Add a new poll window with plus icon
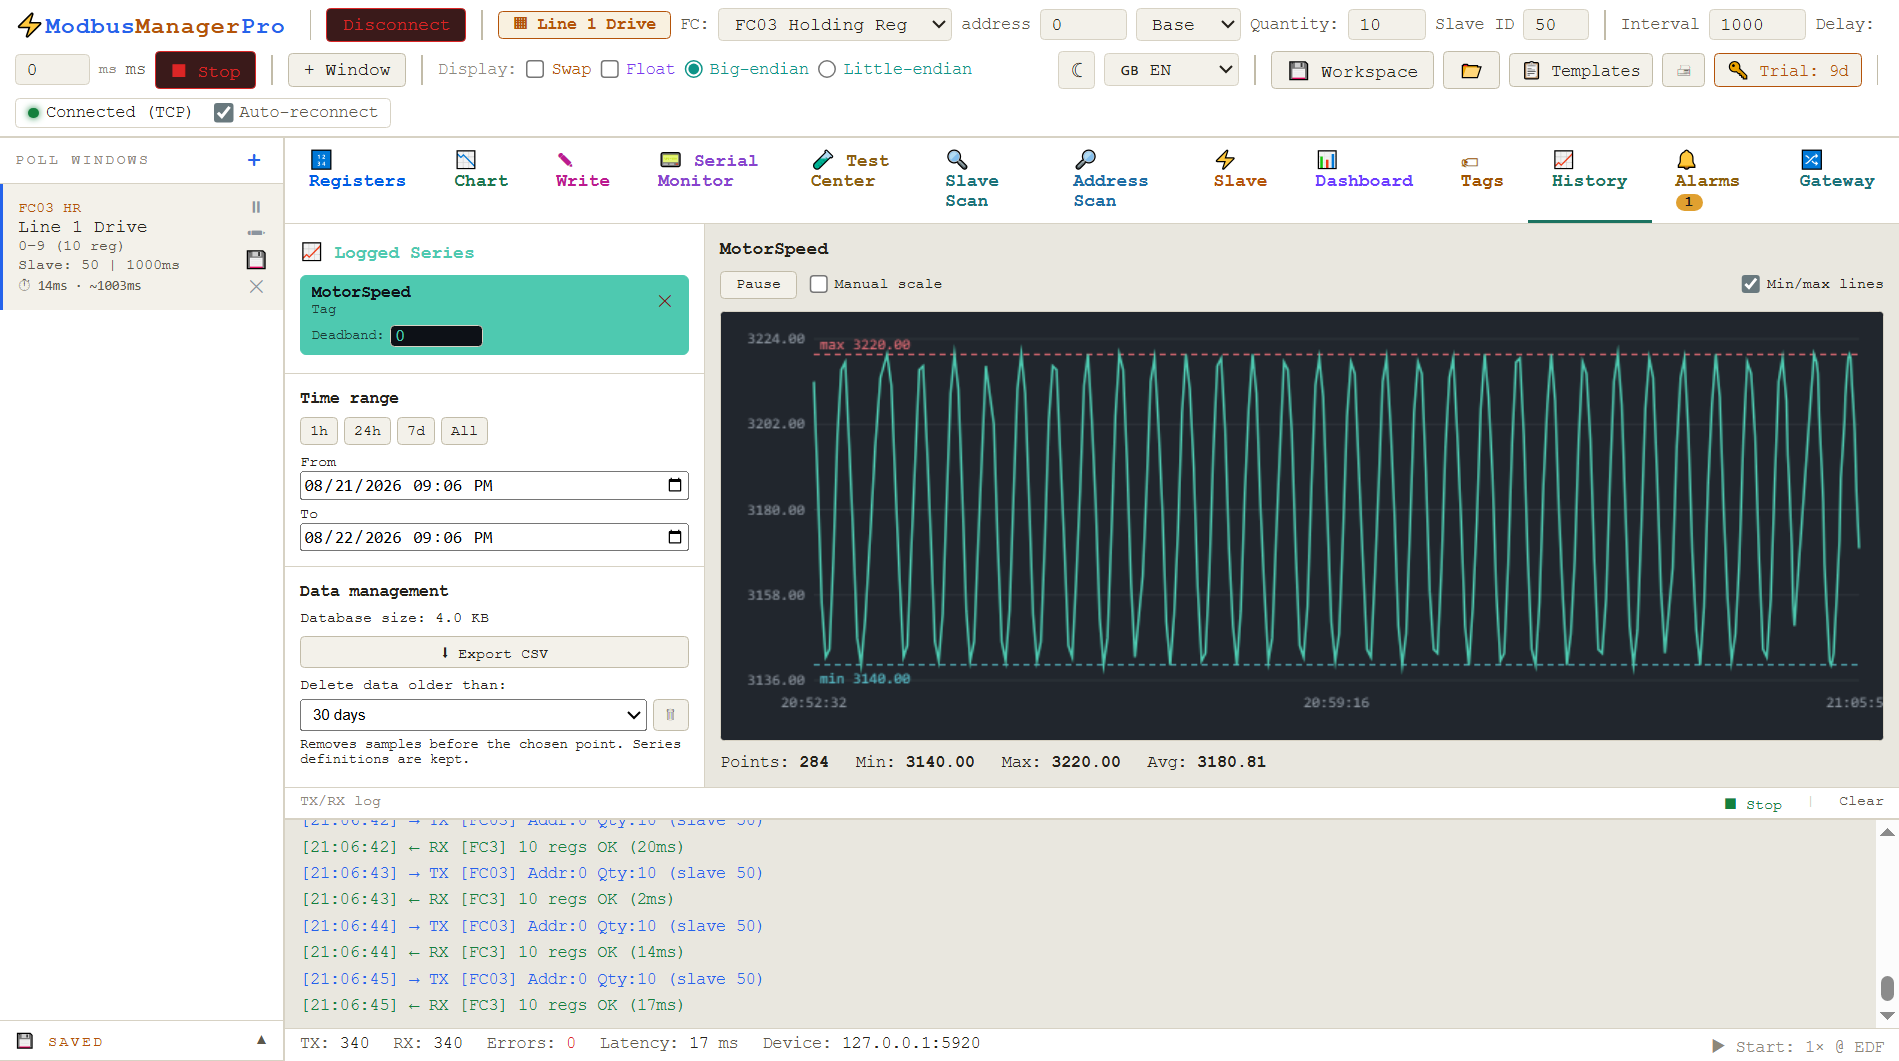This screenshot has width=1899, height=1061. [254, 160]
